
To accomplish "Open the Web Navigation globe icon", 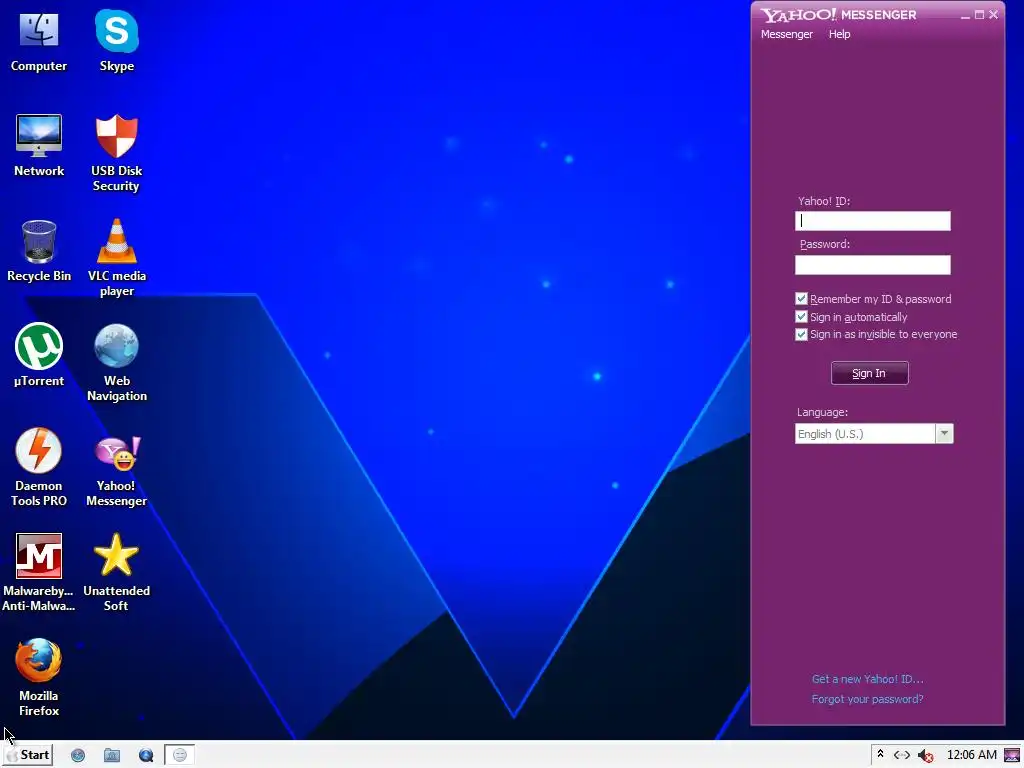I will click(116, 363).
